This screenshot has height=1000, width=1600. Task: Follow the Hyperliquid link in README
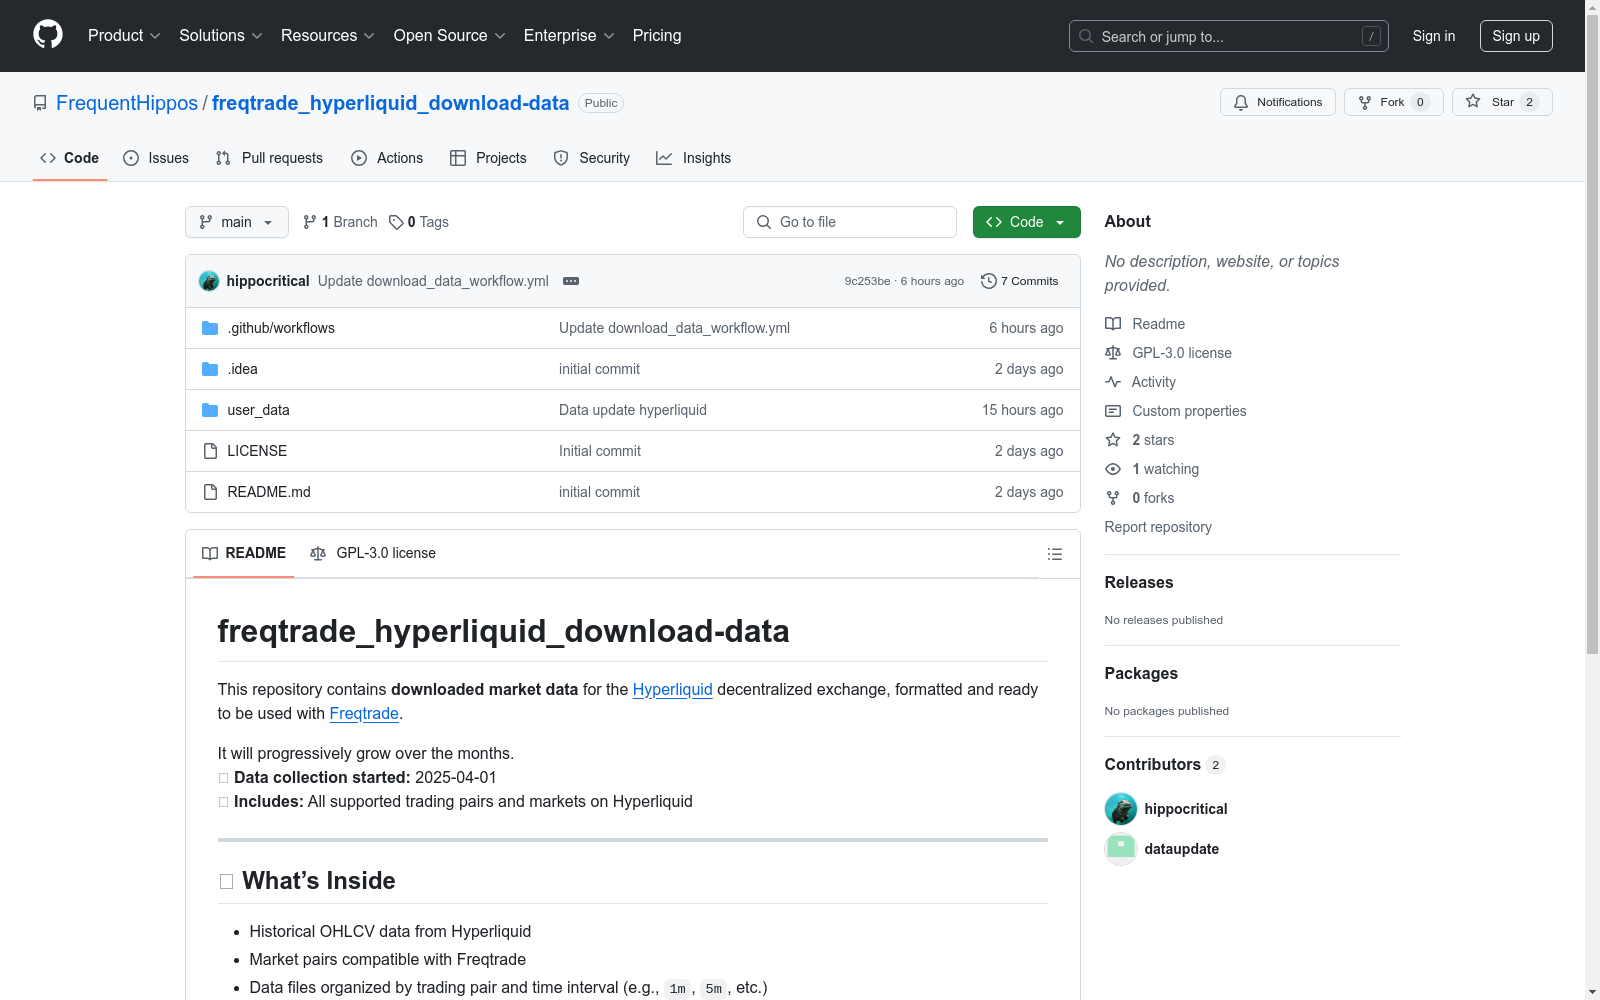point(672,690)
